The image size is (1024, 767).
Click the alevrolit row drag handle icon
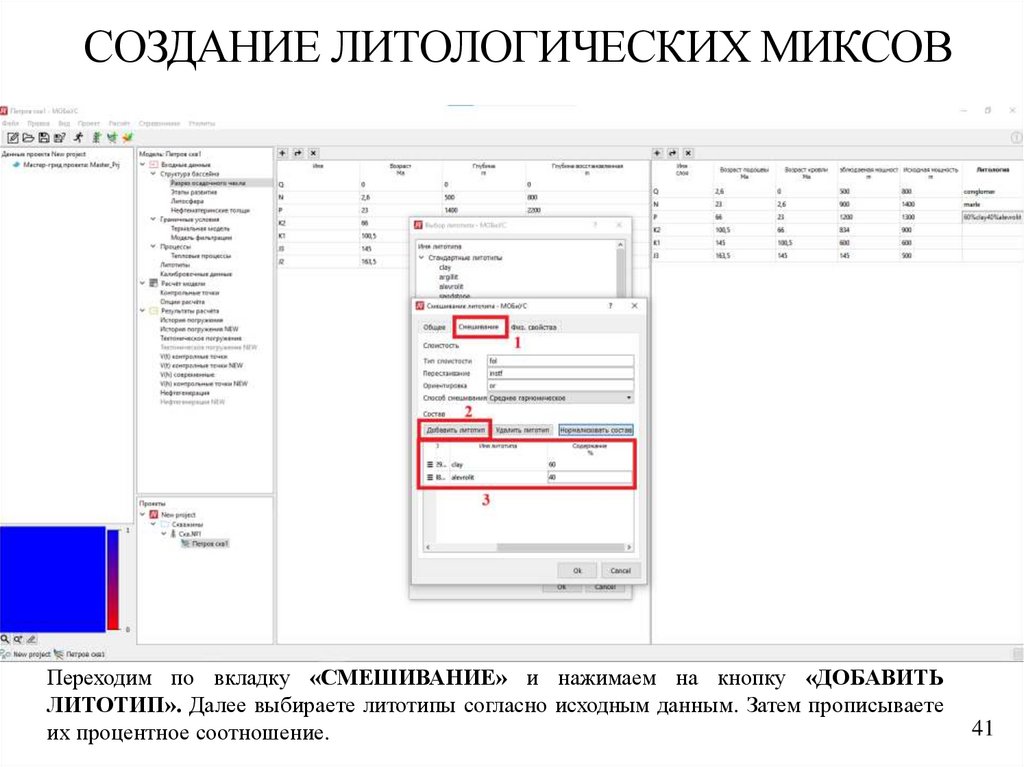pyautogui.click(x=430, y=478)
